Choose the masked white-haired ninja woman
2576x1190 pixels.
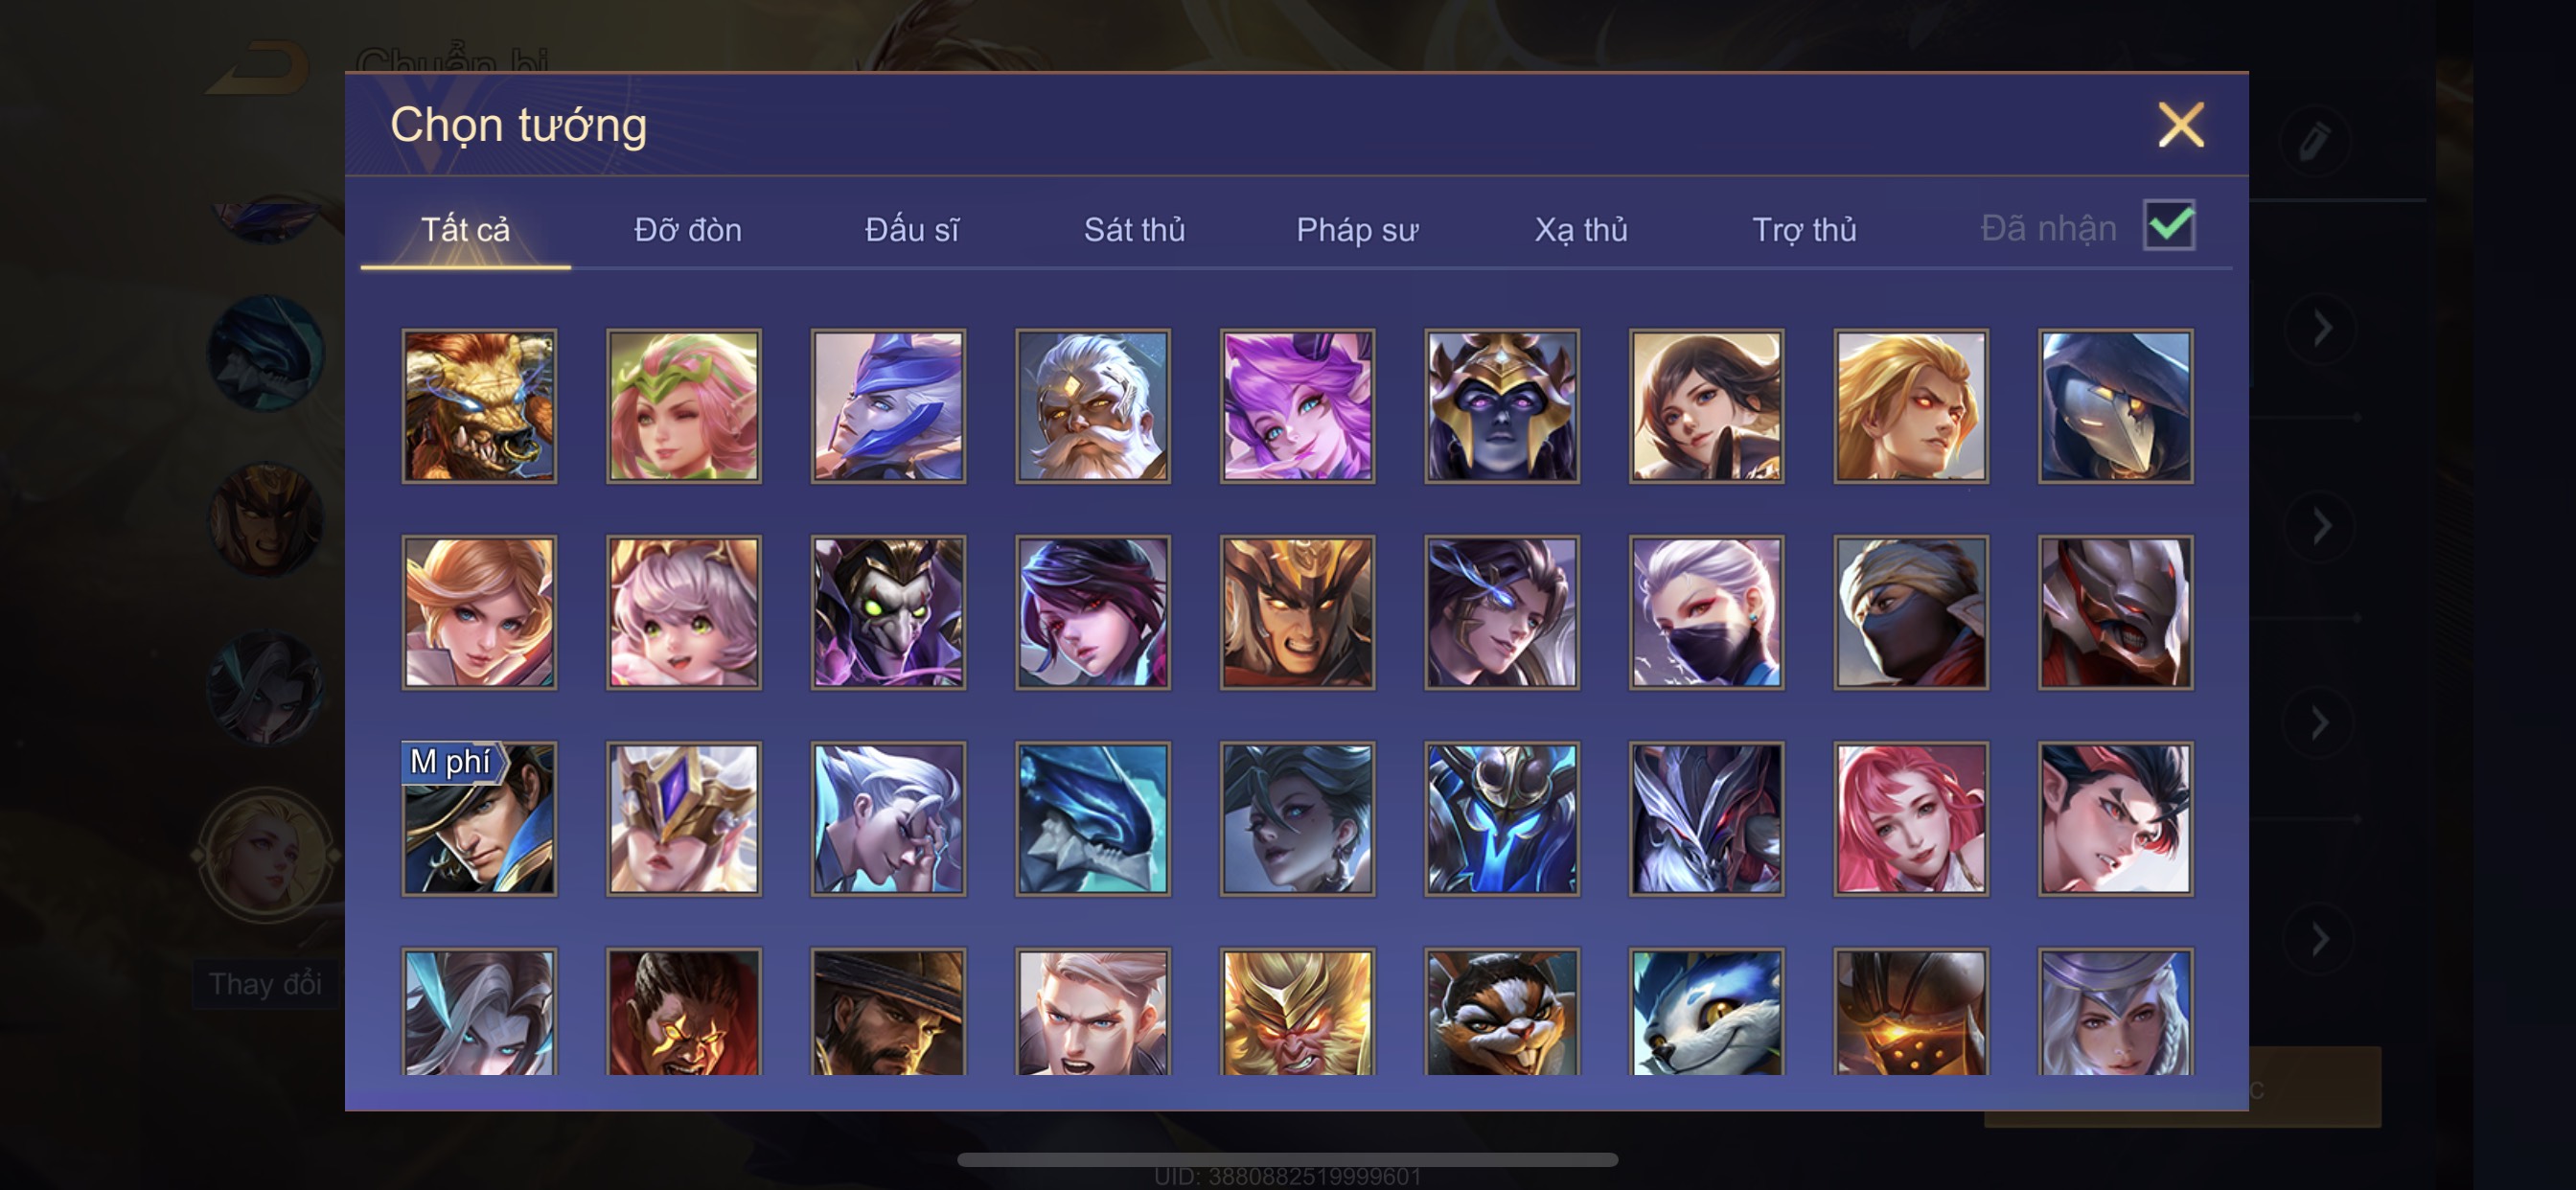click(x=1706, y=612)
